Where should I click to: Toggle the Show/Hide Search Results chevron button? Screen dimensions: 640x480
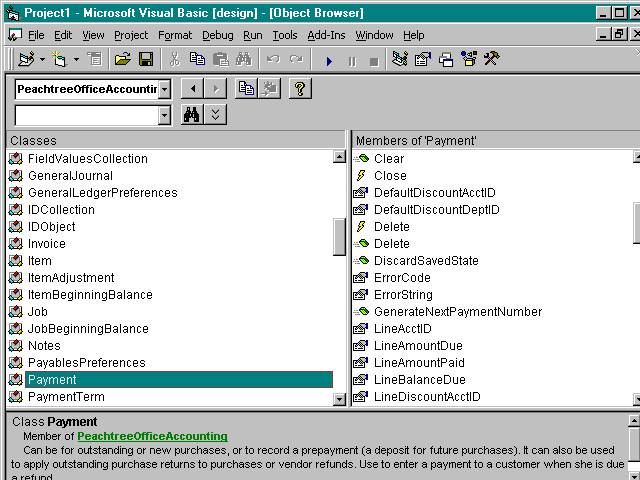tap(216, 115)
